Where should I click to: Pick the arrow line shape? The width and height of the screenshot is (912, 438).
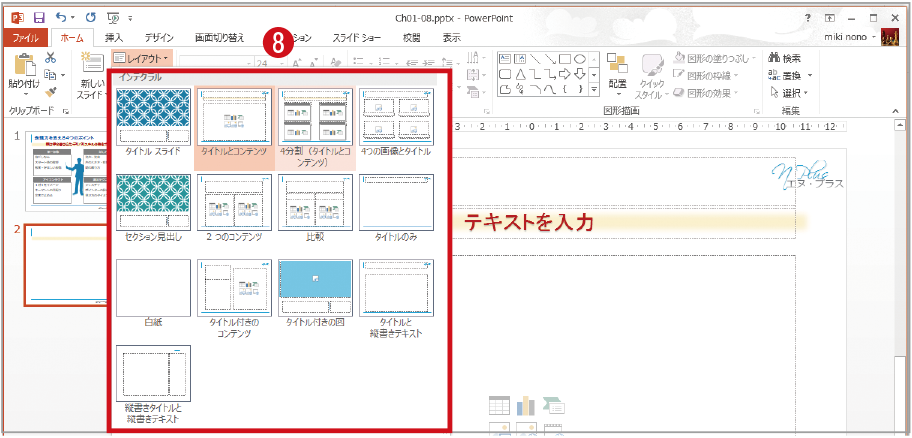(550, 59)
